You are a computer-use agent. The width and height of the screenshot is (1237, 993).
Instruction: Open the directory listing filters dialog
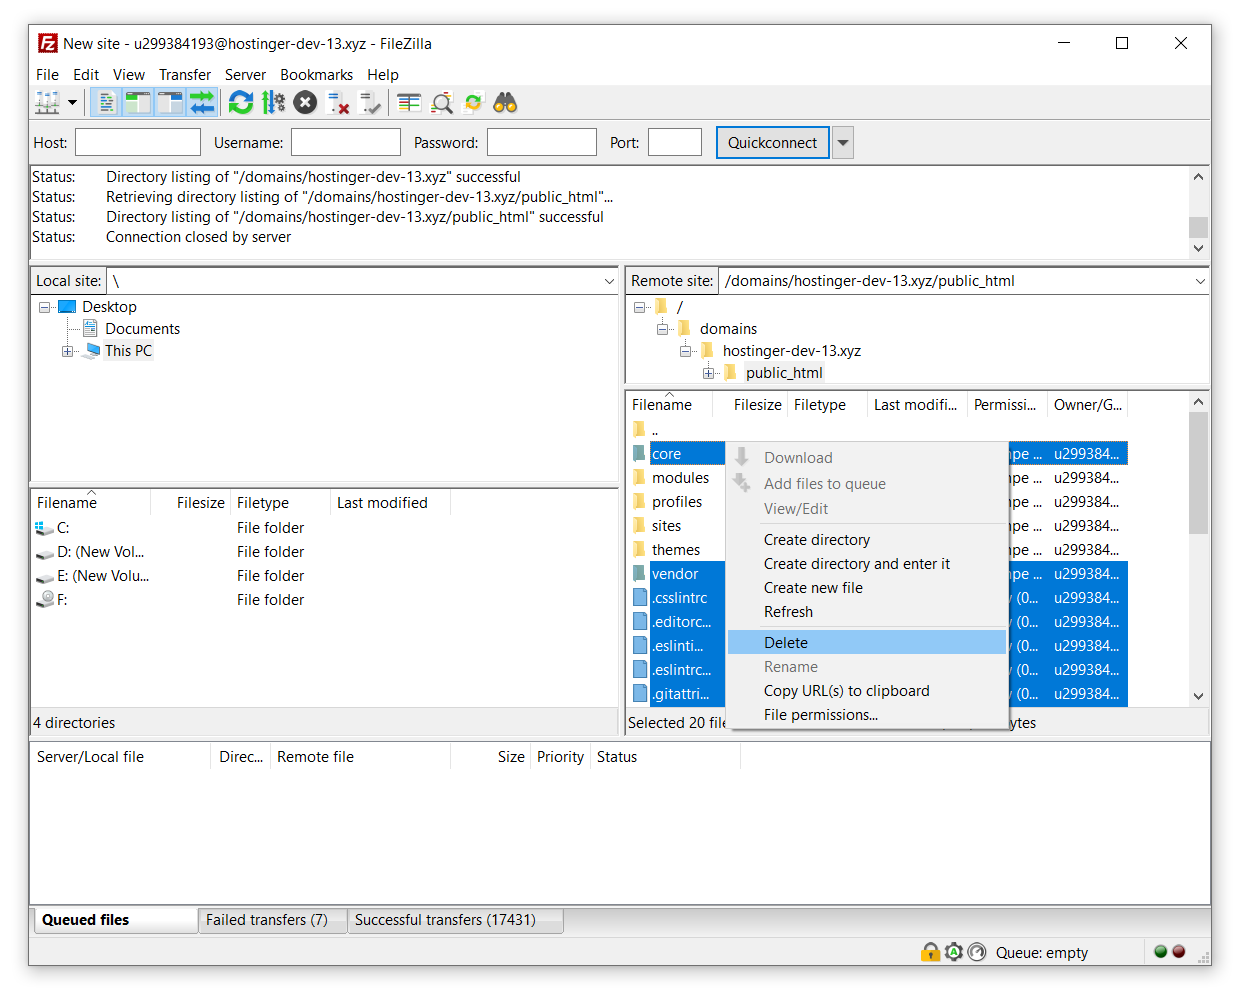click(409, 102)
